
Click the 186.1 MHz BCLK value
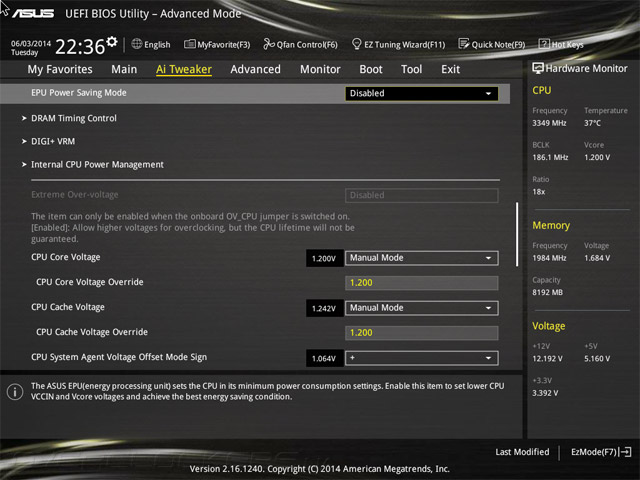tap(550, 157)
